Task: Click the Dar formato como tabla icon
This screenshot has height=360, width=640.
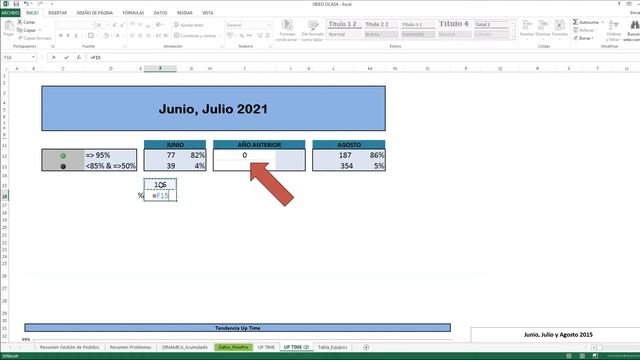Action: click(313, 25)
